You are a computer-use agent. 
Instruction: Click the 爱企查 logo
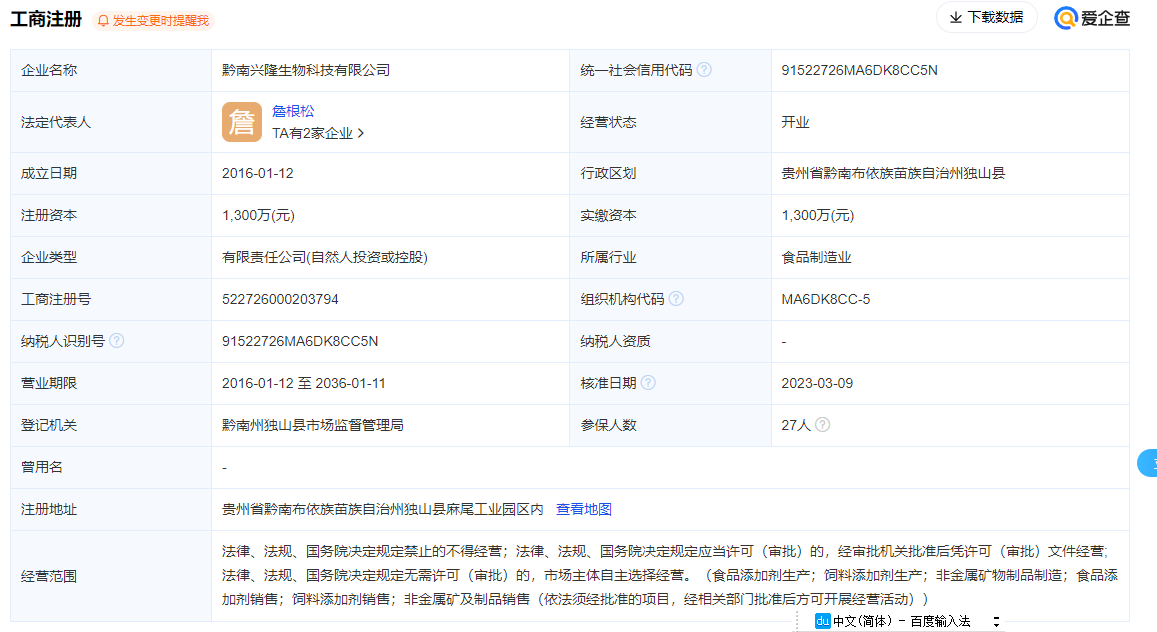[x=1093, y=18]
